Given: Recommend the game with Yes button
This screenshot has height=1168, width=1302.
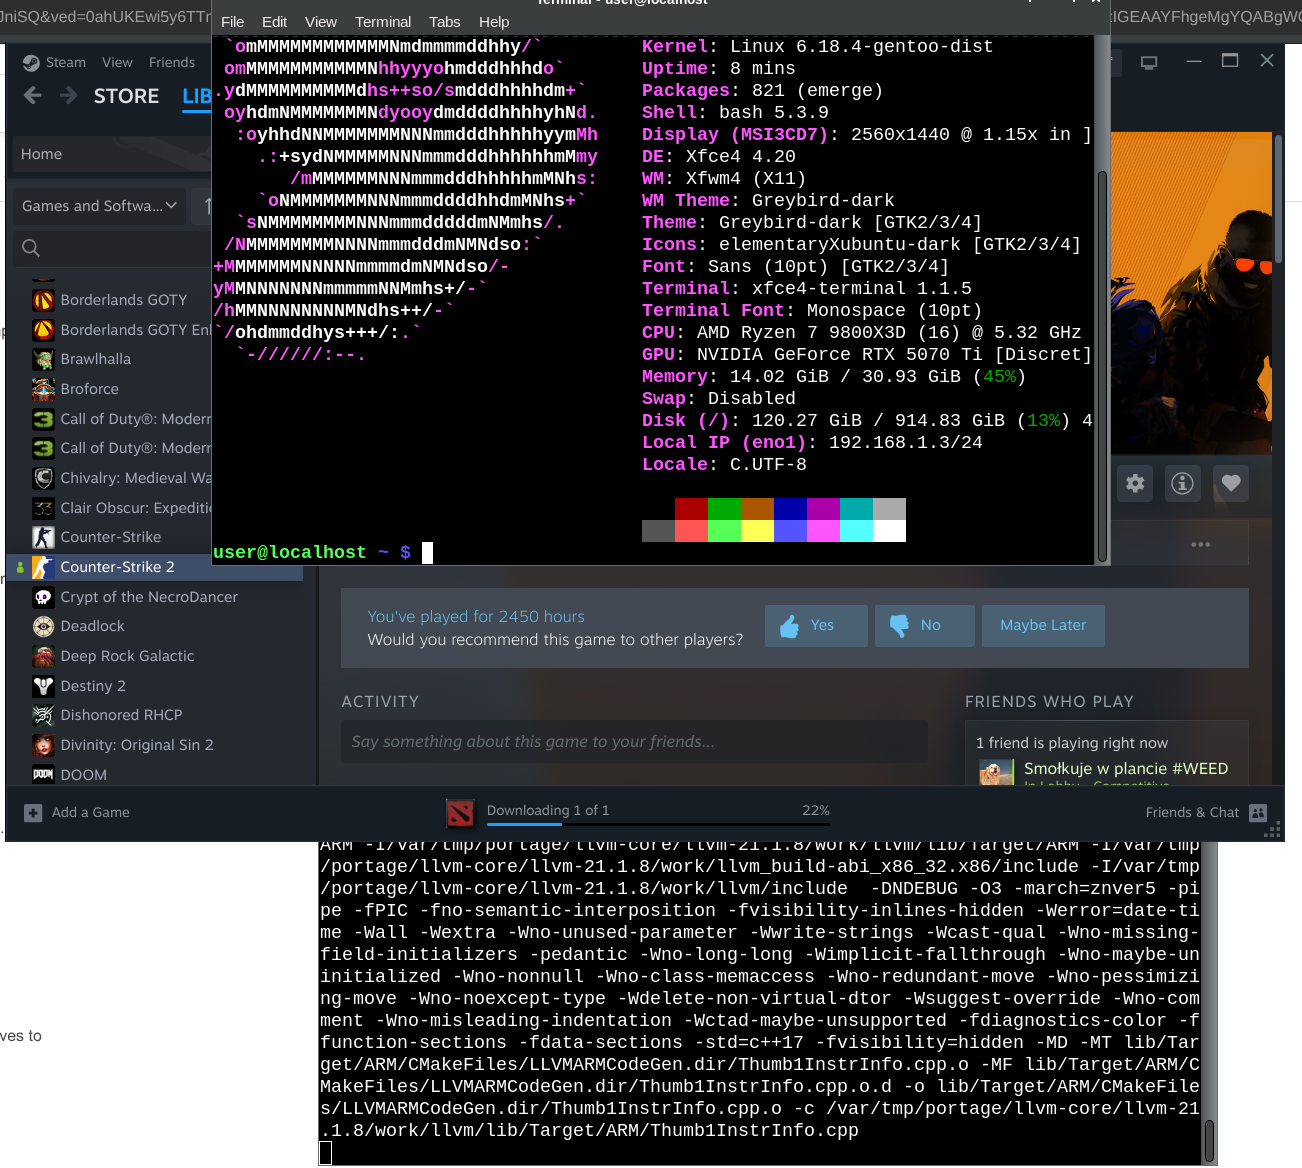Looking at the screenshot, I should [x=817, y=626].
